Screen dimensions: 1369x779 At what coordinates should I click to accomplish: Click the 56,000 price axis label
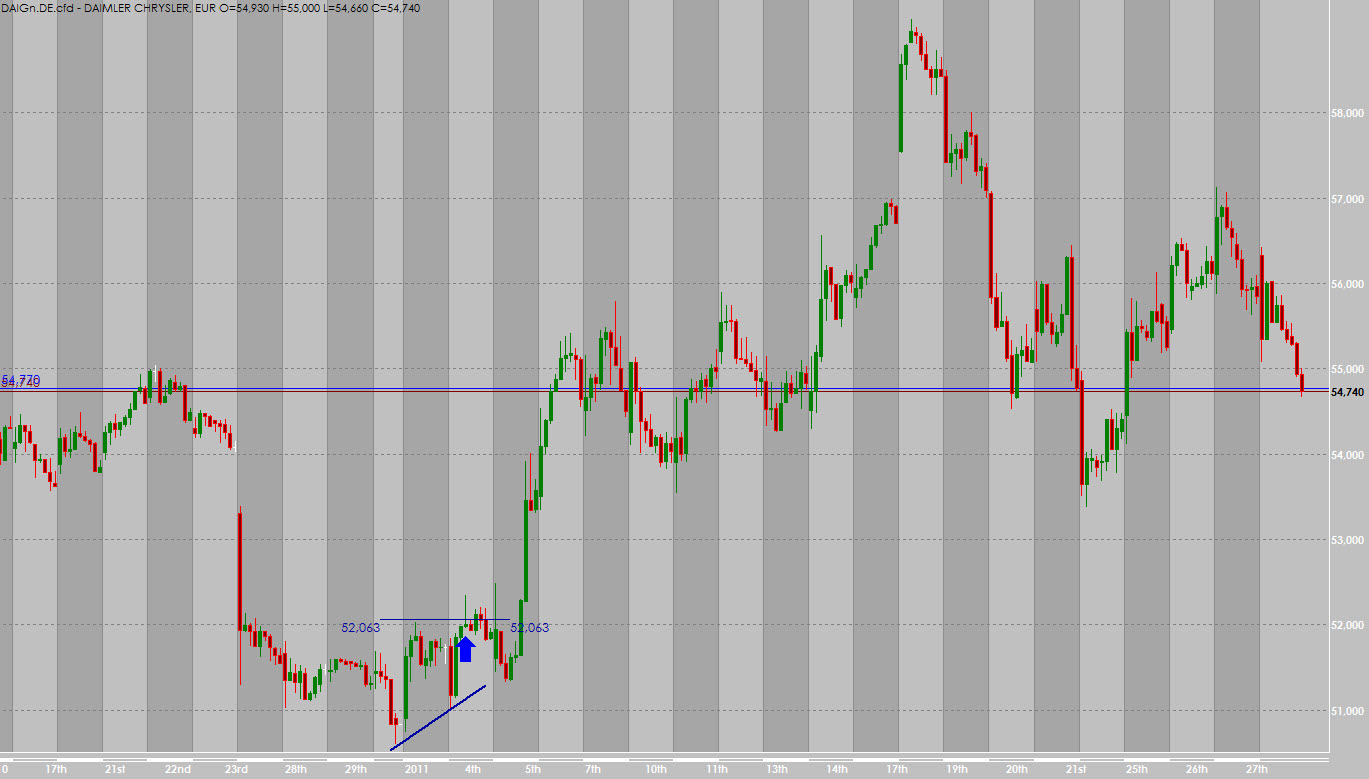pos(1350,284)
